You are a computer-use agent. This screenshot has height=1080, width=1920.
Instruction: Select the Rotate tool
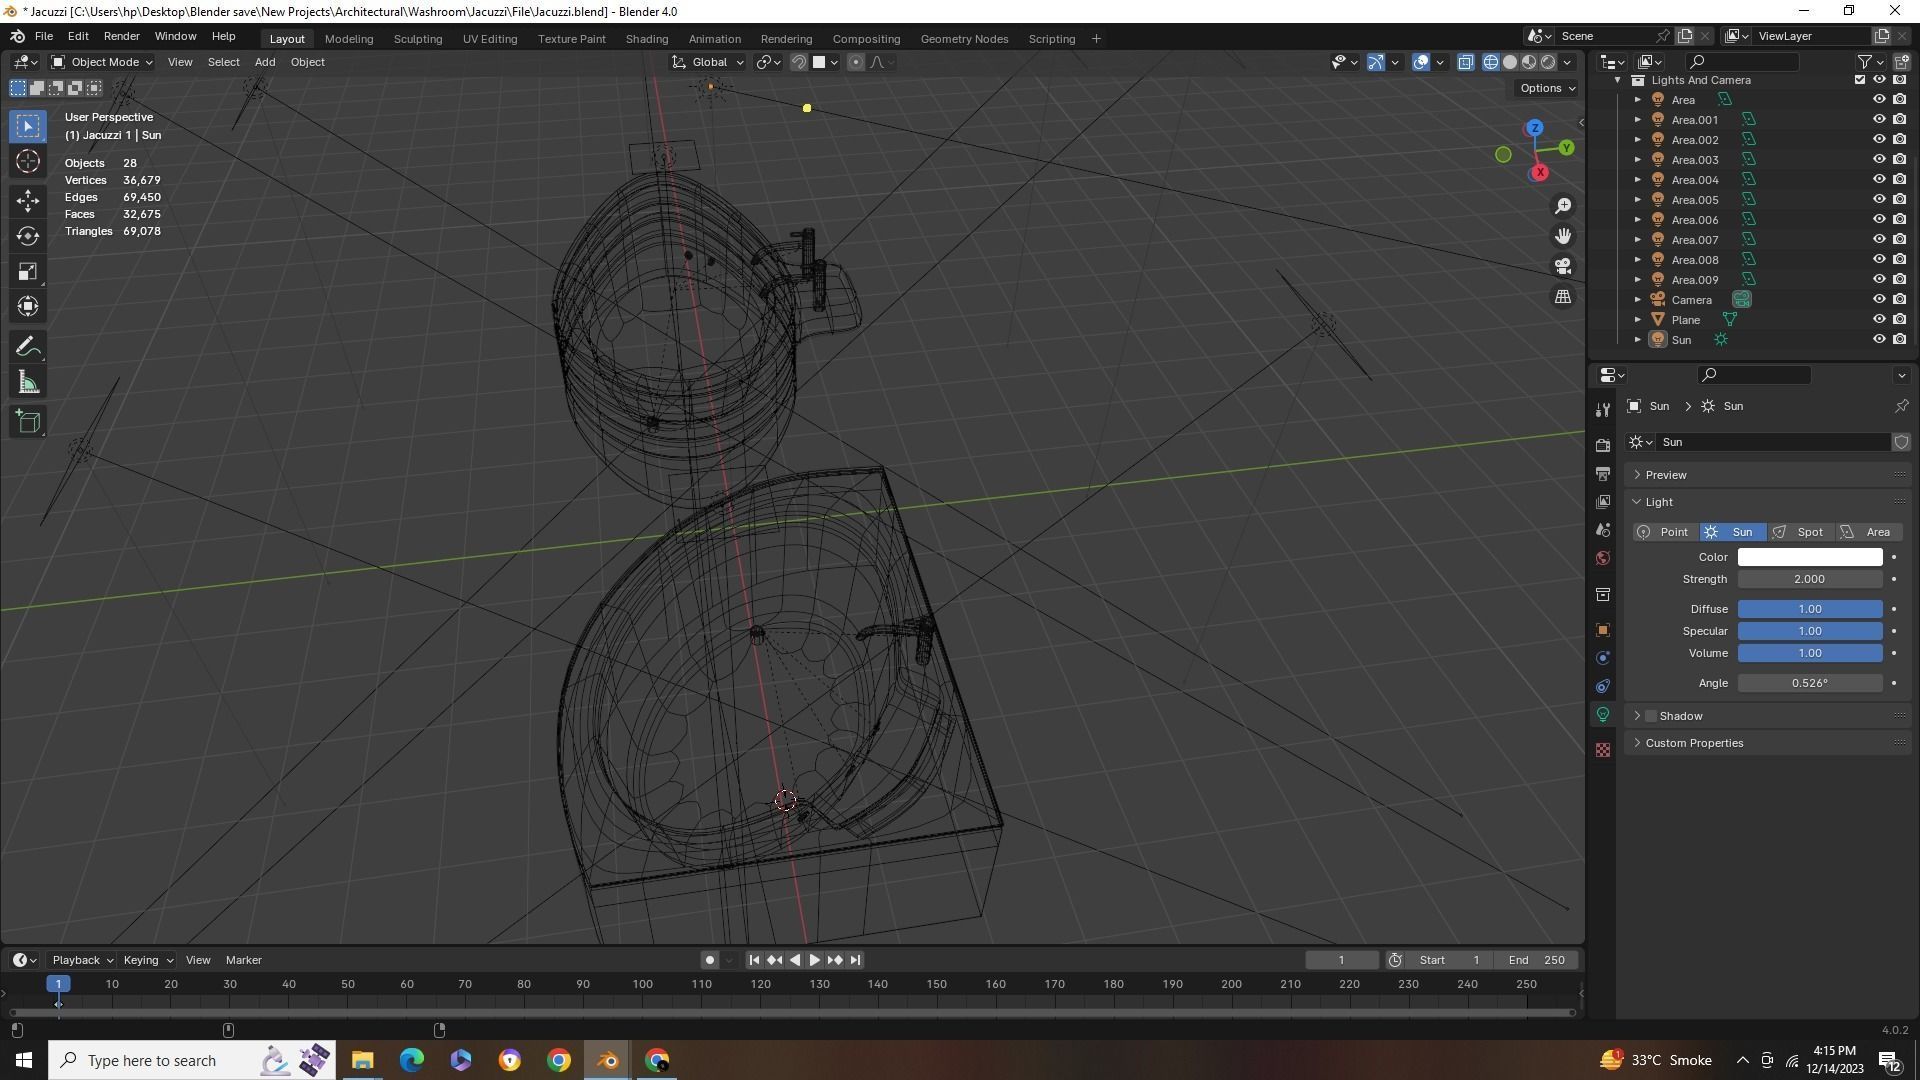pos(28,236)
